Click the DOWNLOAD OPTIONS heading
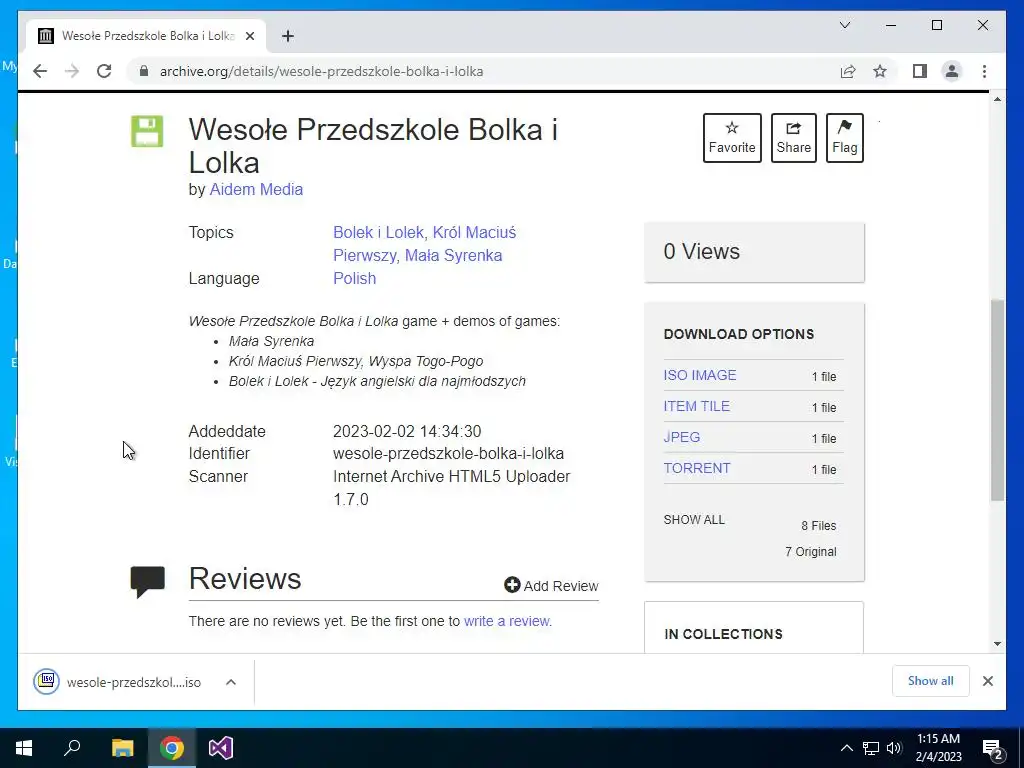 point(739,334)
